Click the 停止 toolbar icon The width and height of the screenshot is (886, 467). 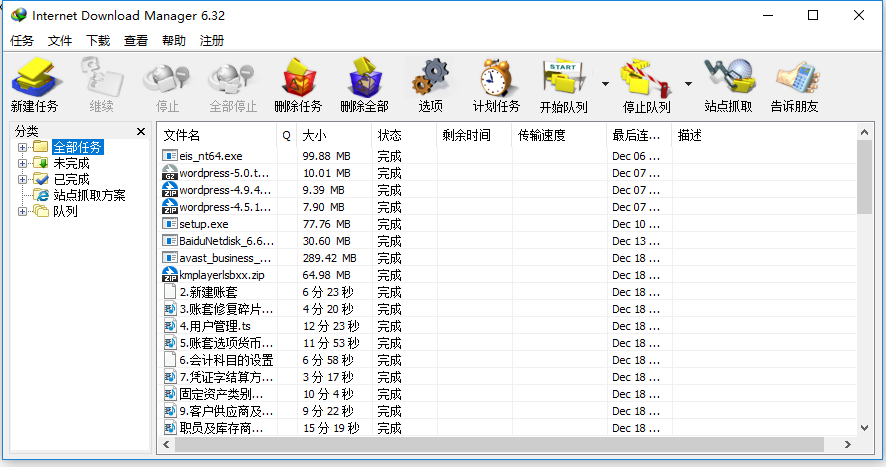(167, 77)
